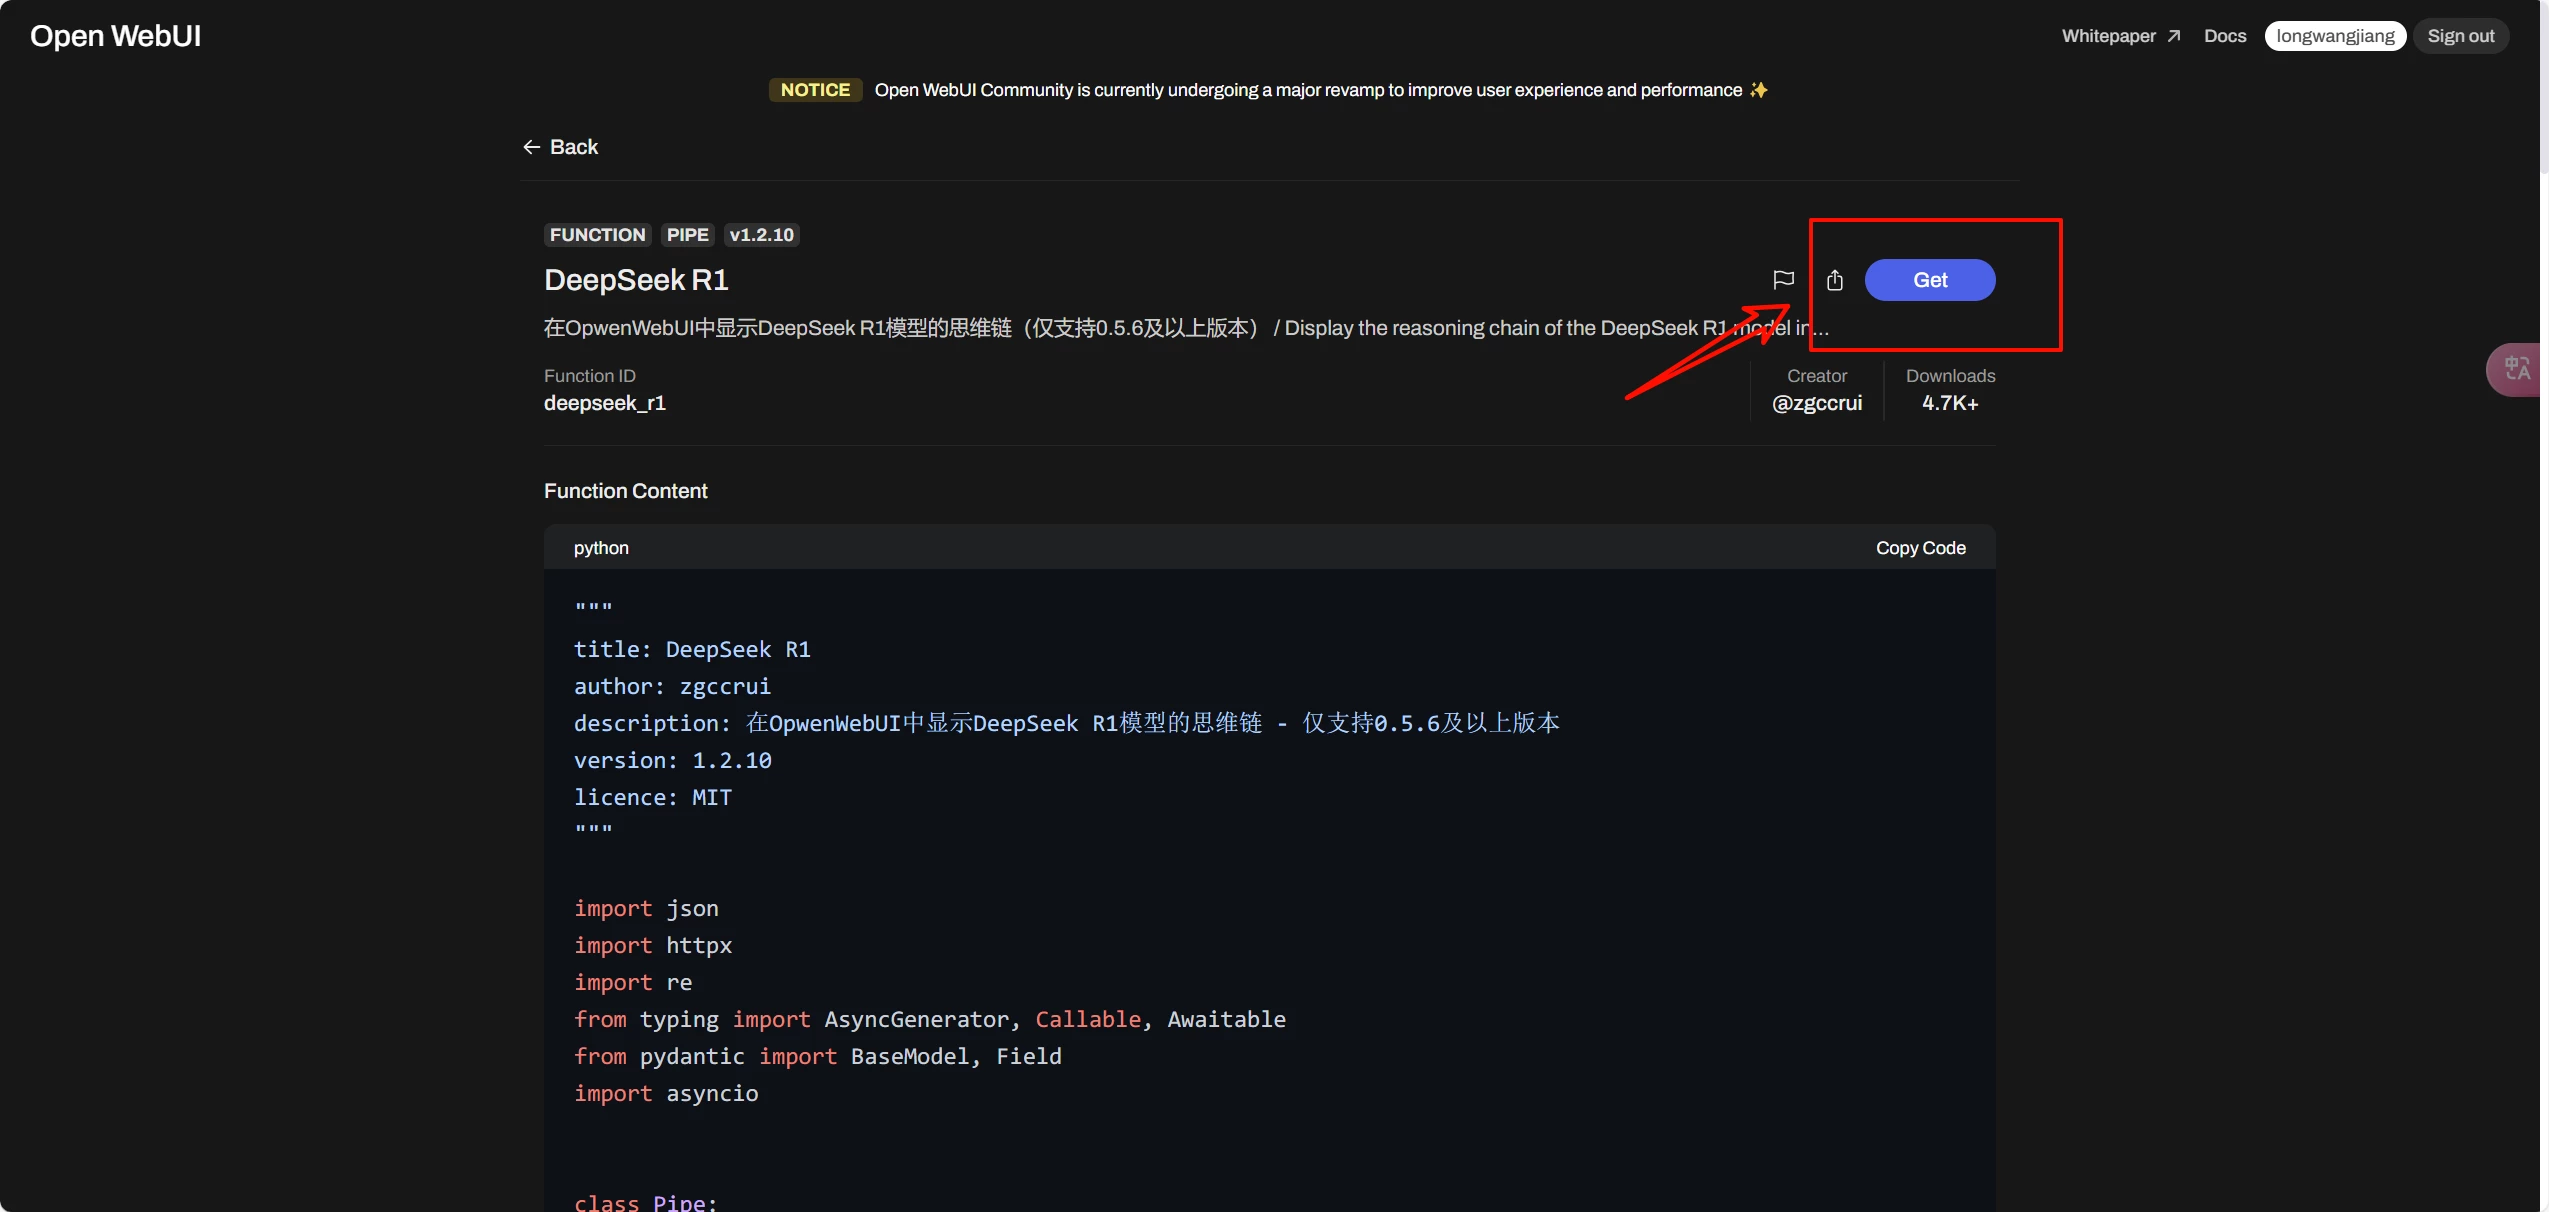Open creator @zgccrui profile
This screenshot has height=1212, width=2549.
[1816, 403]
